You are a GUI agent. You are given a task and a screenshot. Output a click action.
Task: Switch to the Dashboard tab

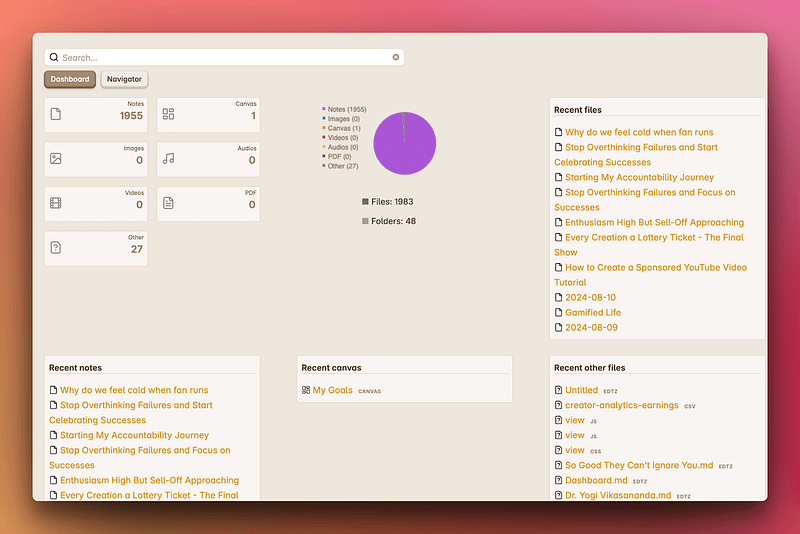pos(70,79)
